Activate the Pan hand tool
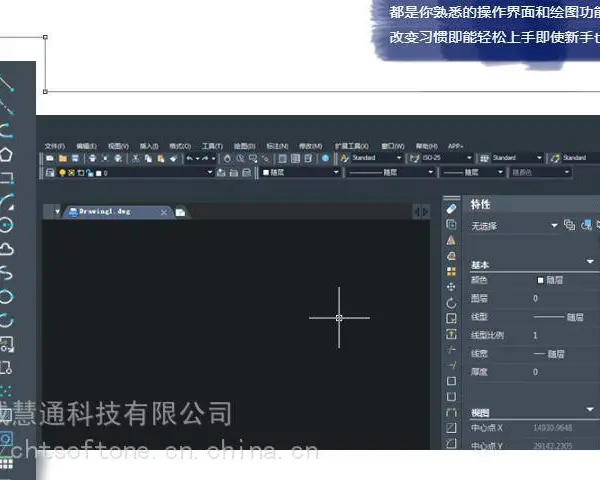The height and width of the screenshot is (480, 600). (227, 158)
